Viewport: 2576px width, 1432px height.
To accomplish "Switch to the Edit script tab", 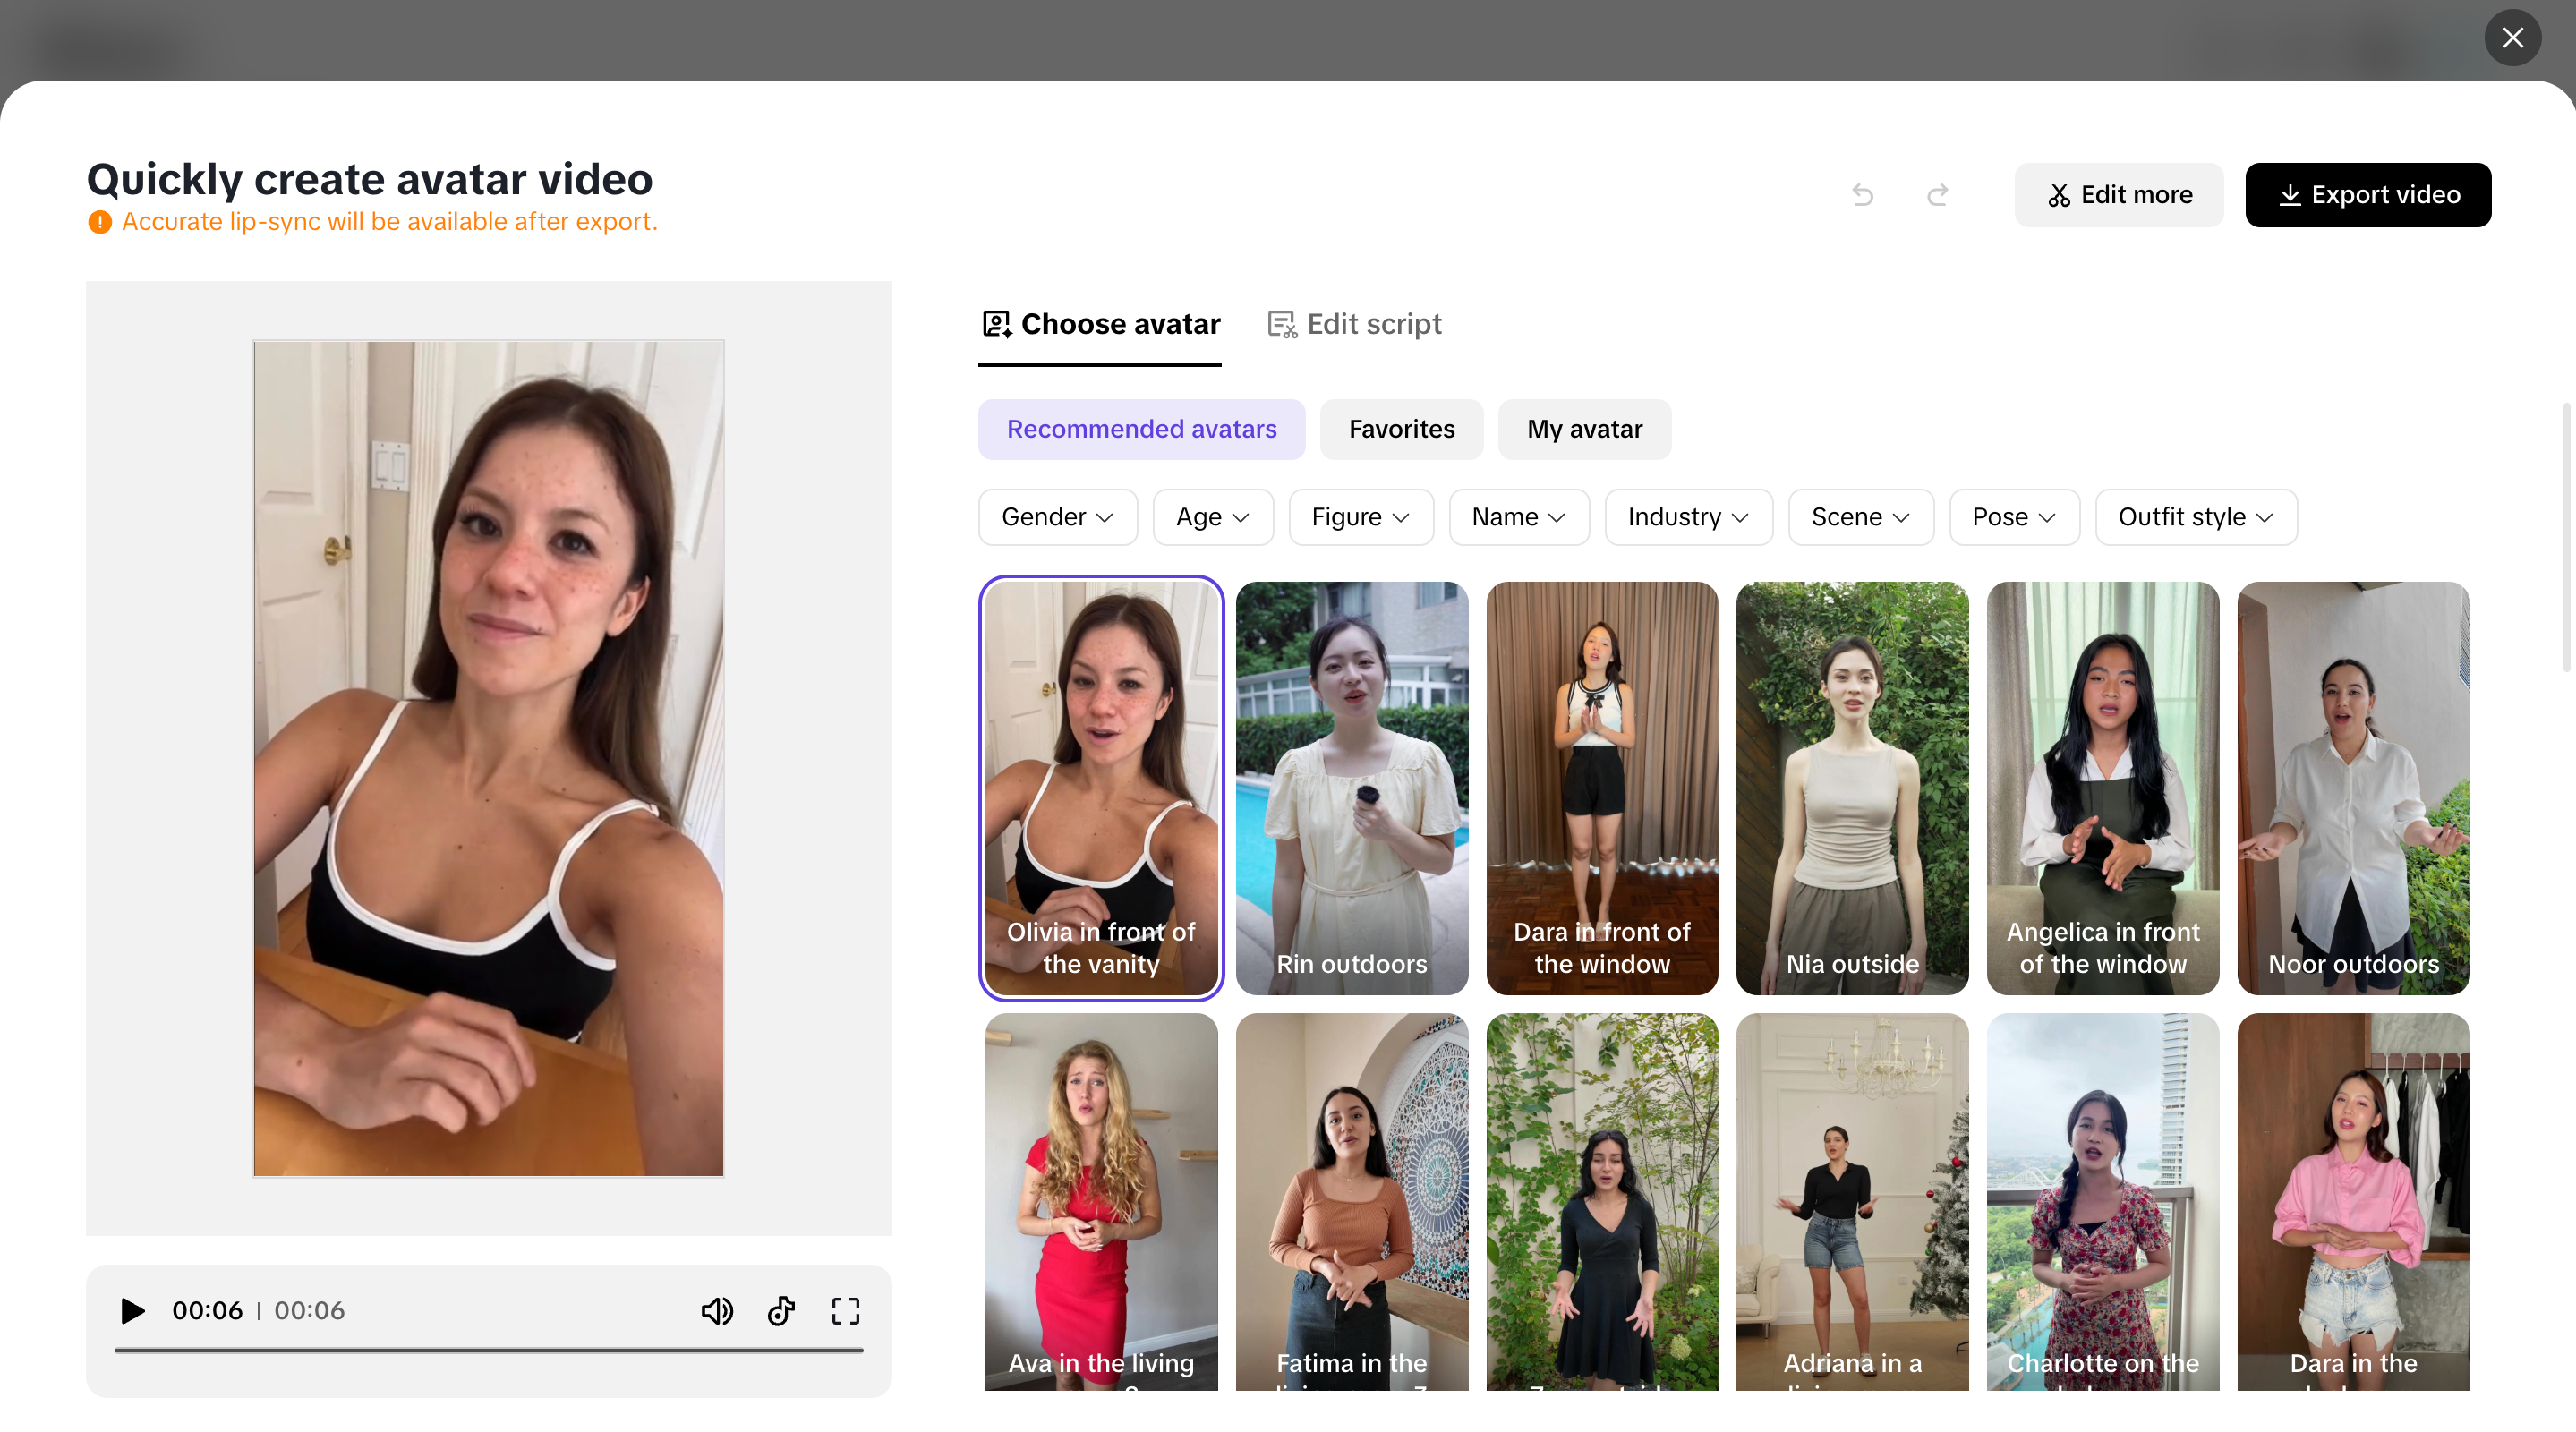I will 1354,323.
